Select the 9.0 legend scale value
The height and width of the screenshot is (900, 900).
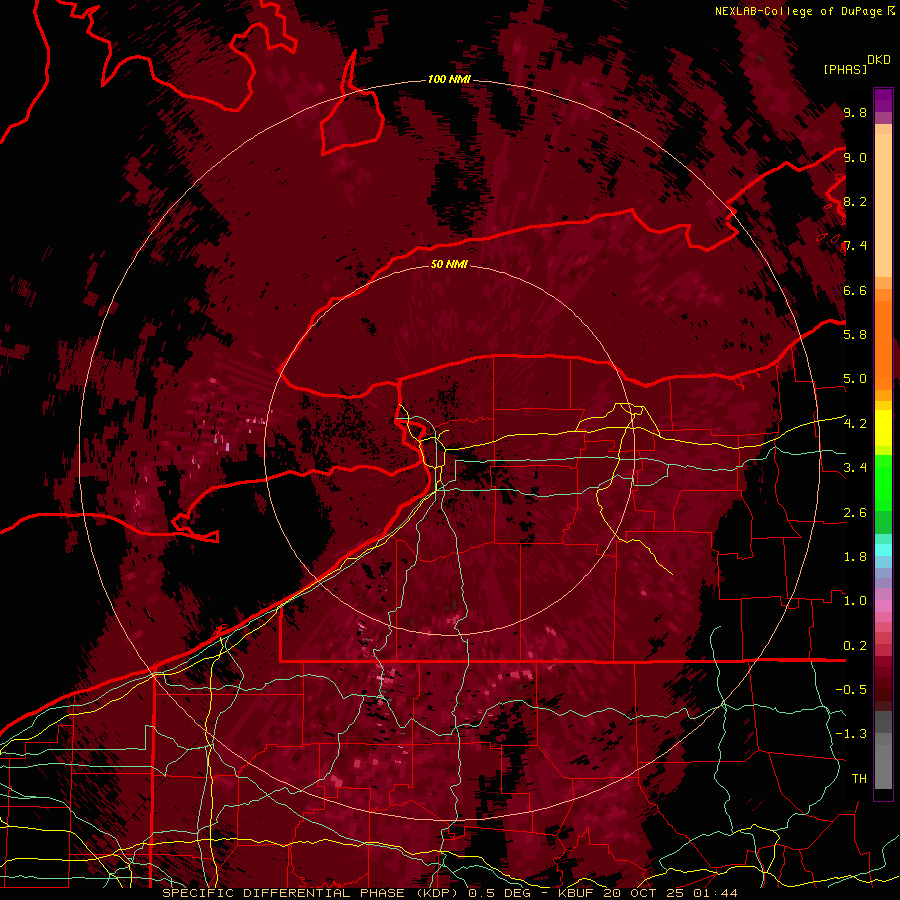click(x=855, y=157)
